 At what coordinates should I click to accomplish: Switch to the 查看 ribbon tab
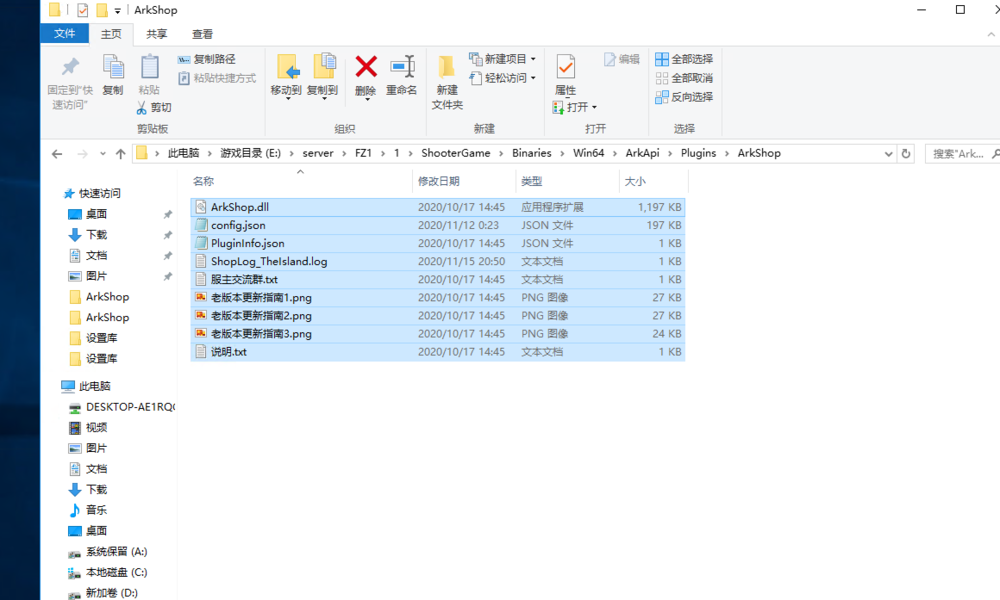point(202,33)
